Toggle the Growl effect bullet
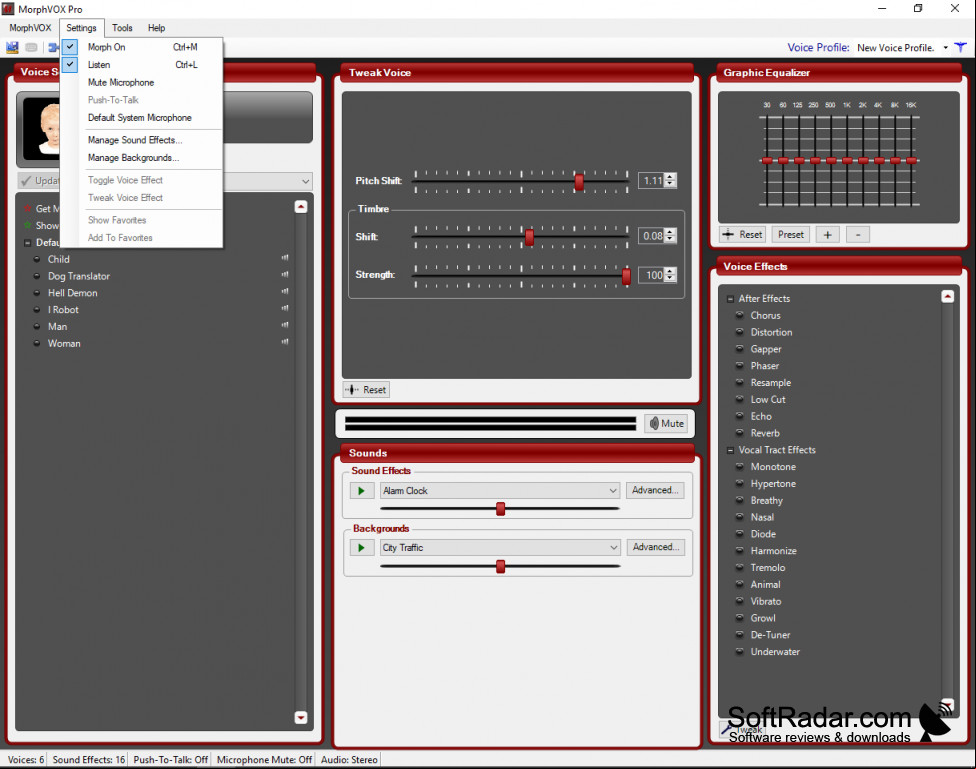This screenshot has width=976, height=769. point(739,617)
